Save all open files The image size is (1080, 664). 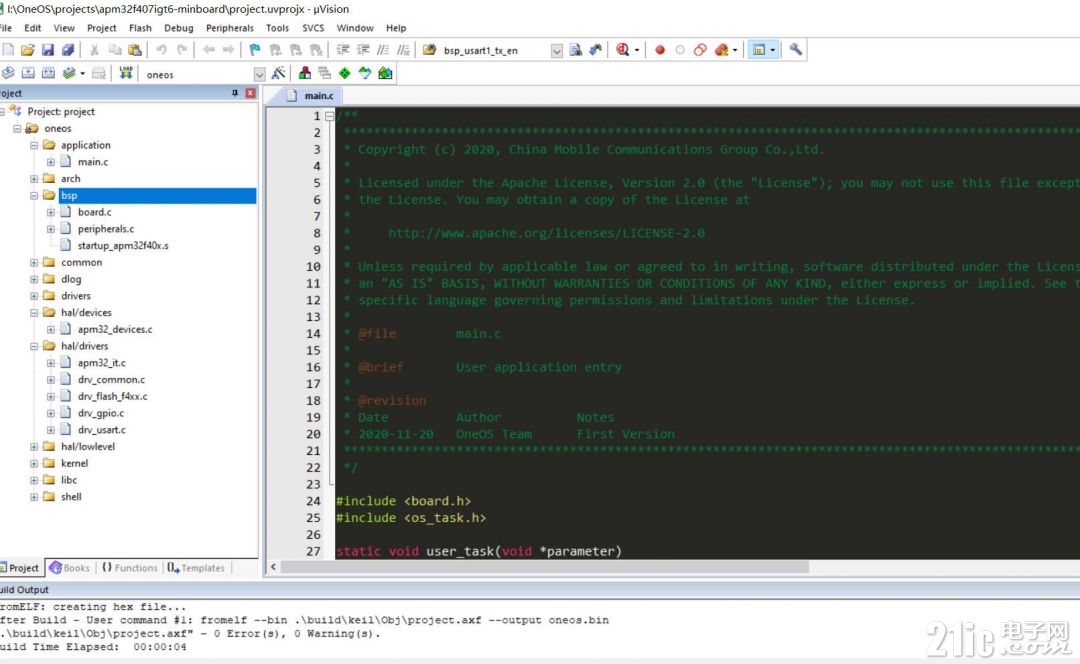[68, 50]
